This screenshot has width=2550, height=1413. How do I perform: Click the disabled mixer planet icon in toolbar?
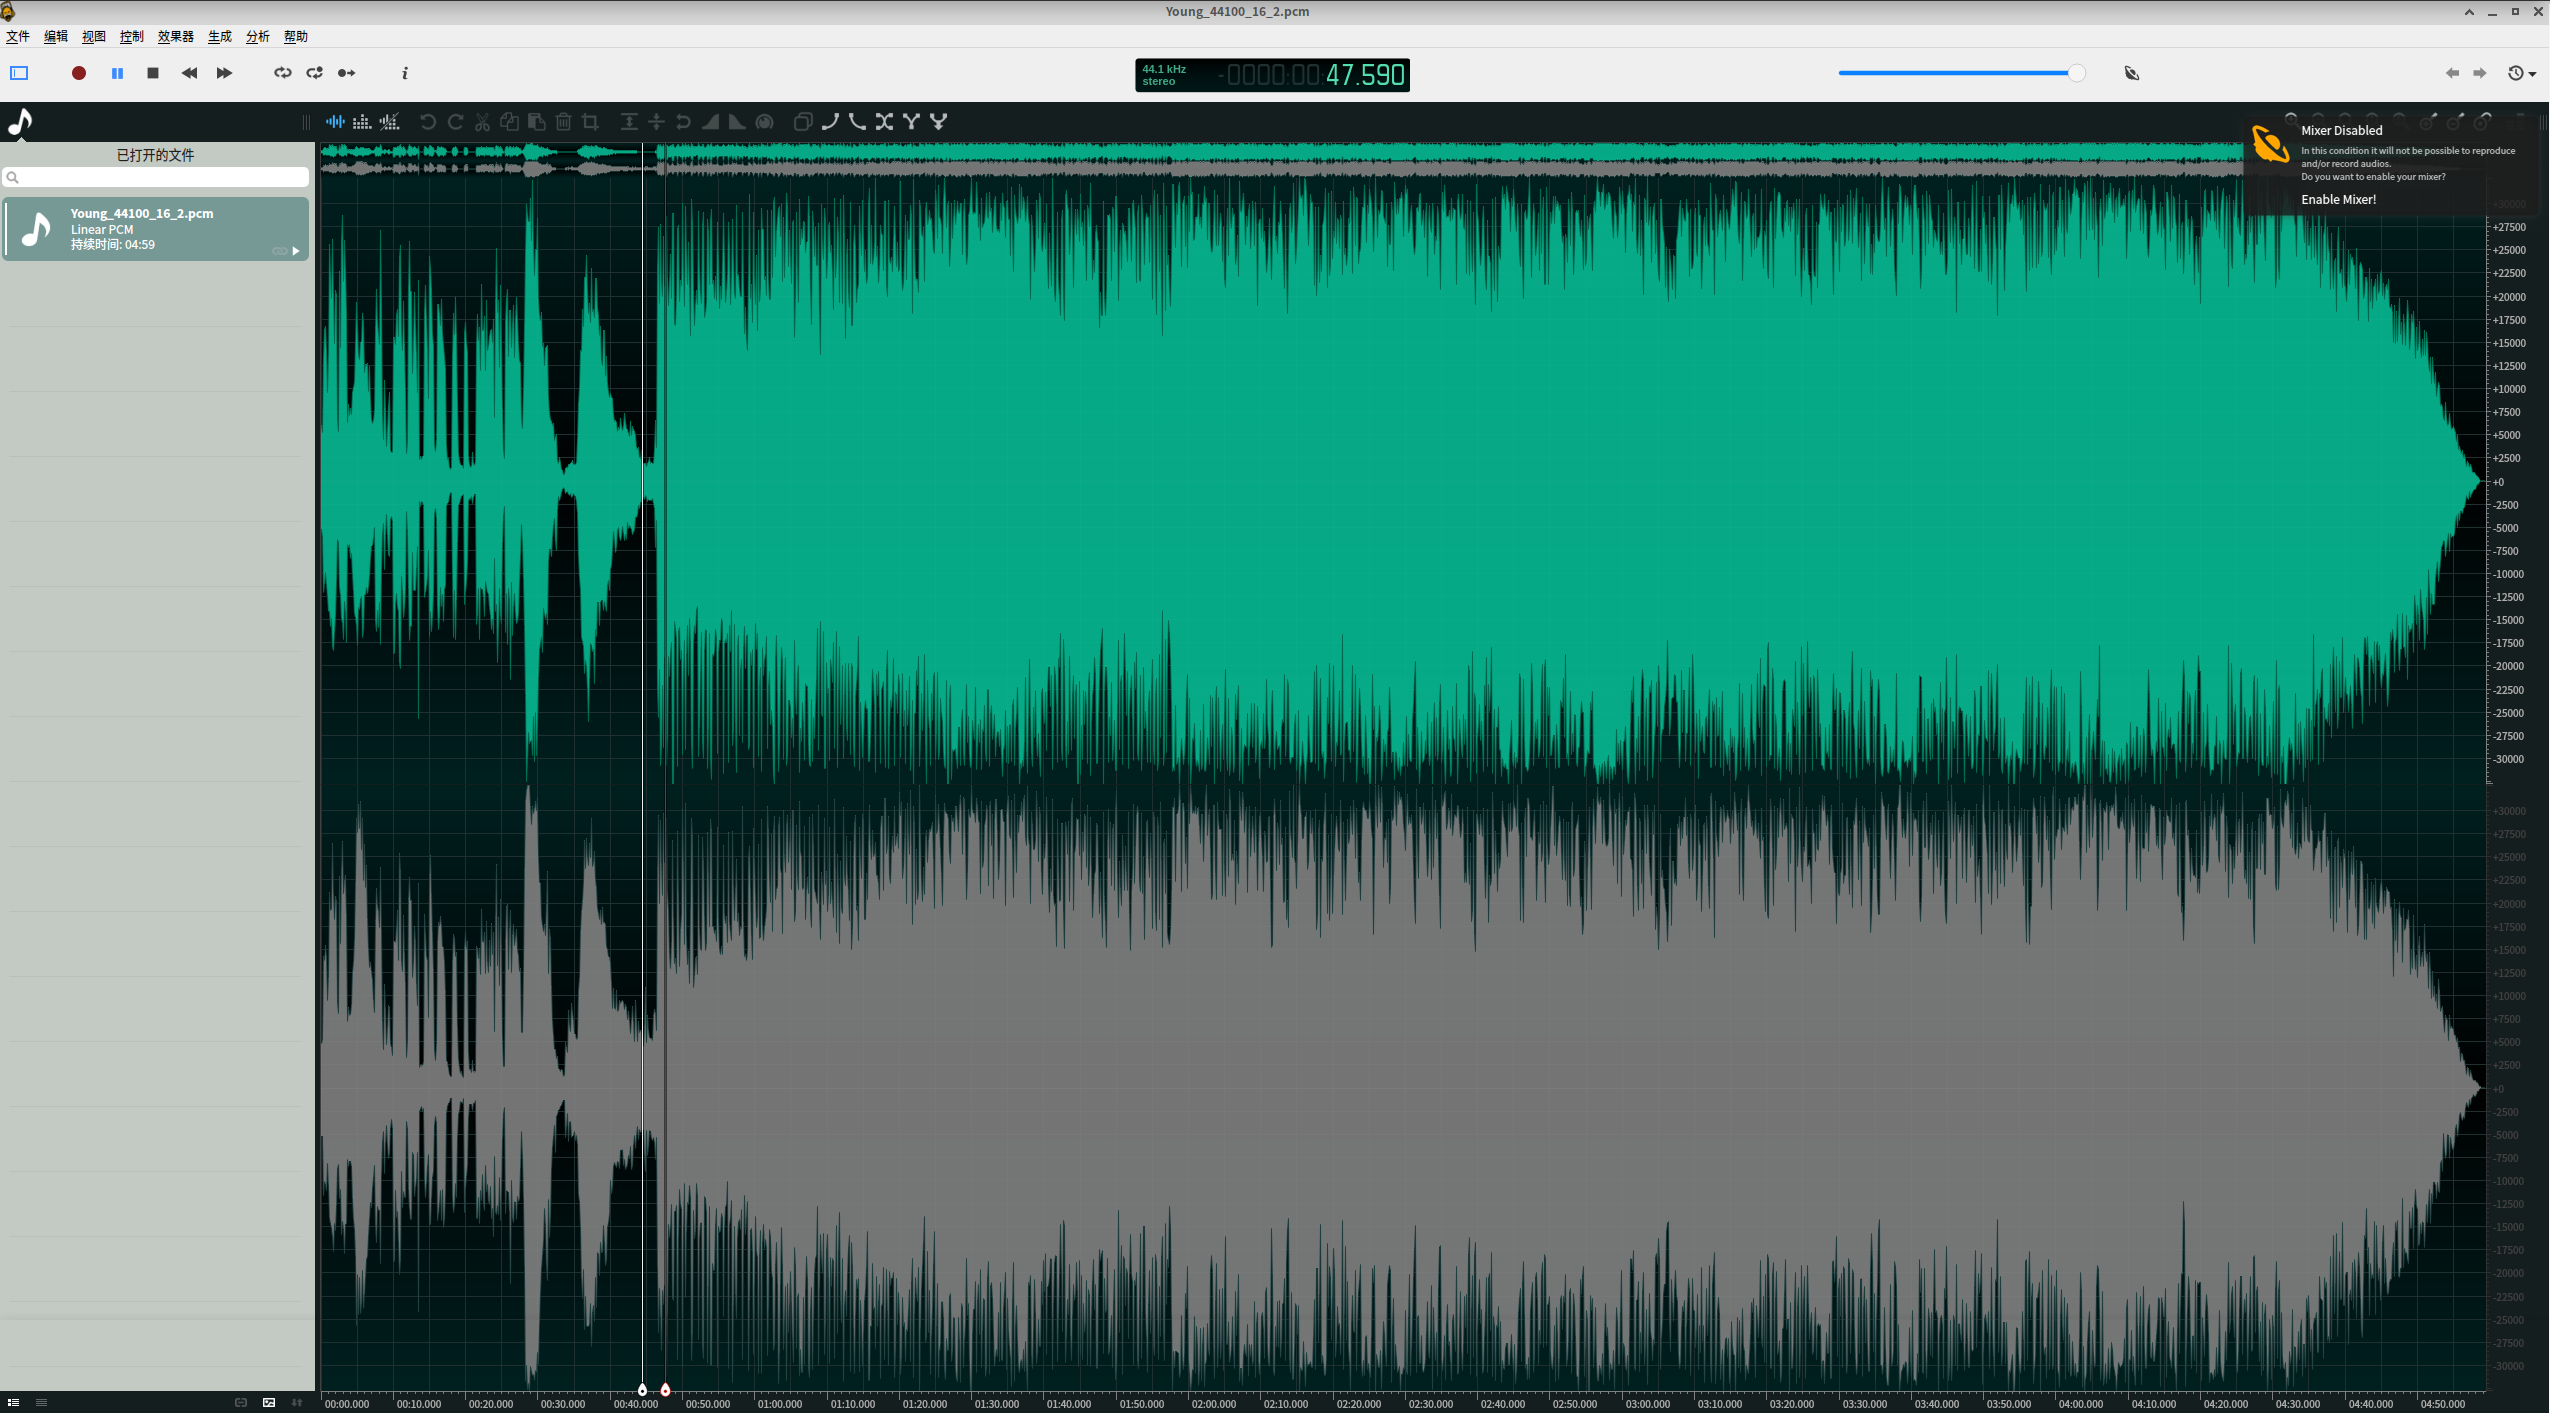(2131, 73)
